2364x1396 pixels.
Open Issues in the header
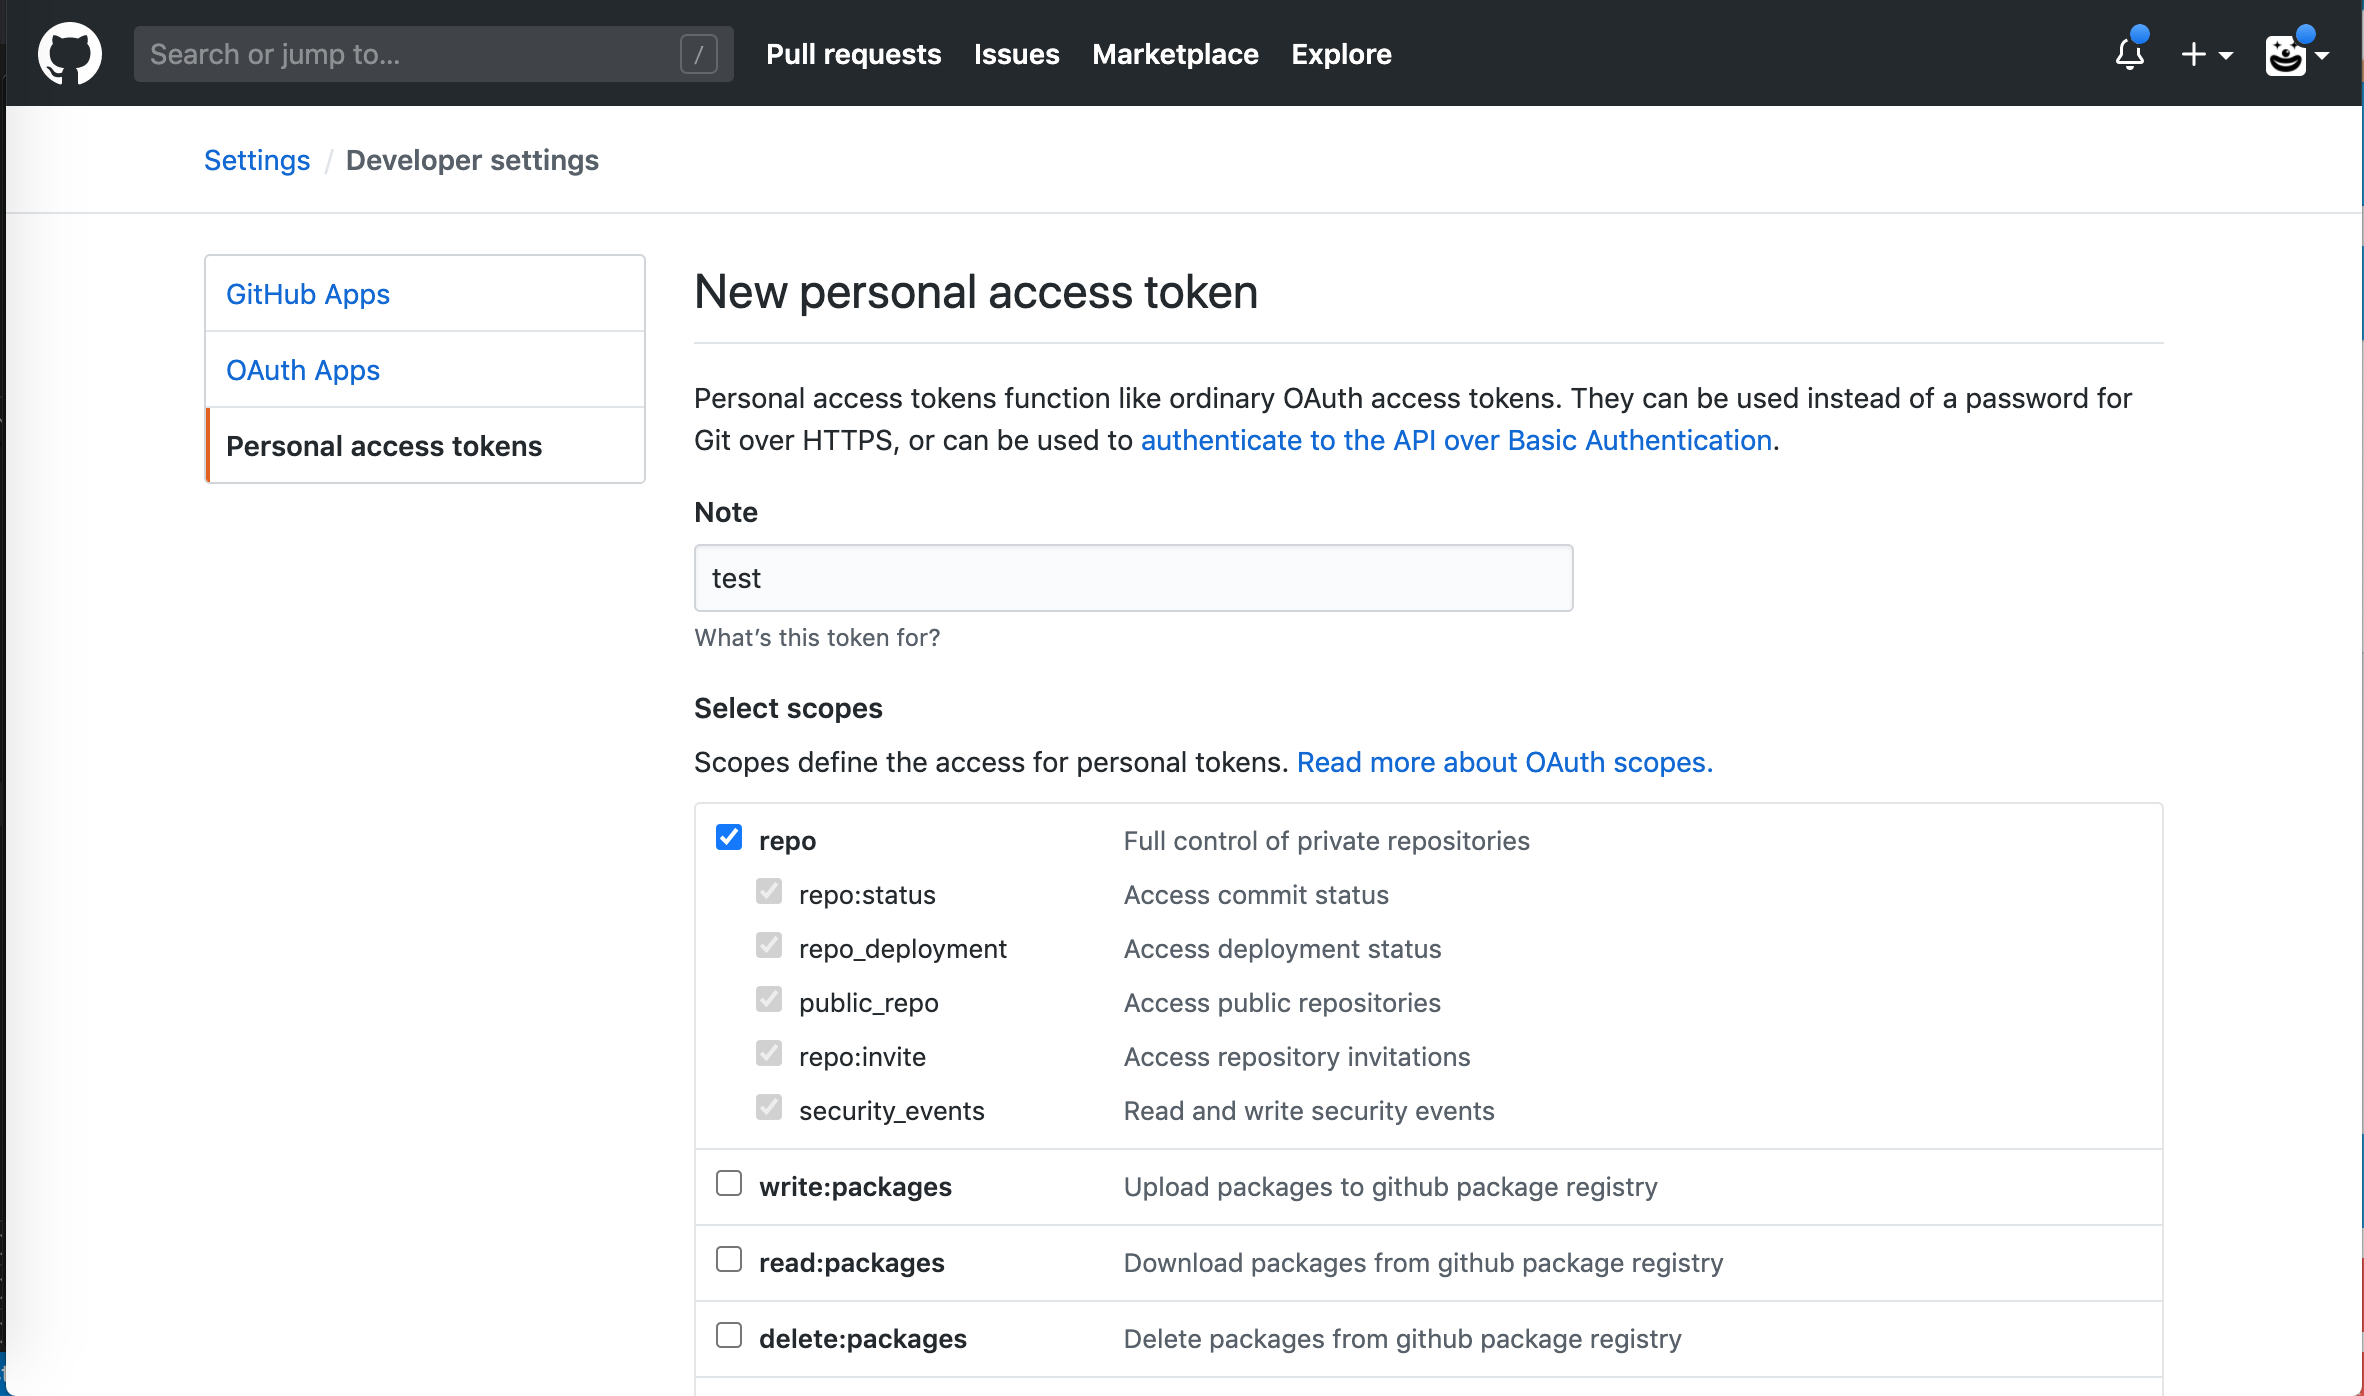click(x=1016, y=54)
